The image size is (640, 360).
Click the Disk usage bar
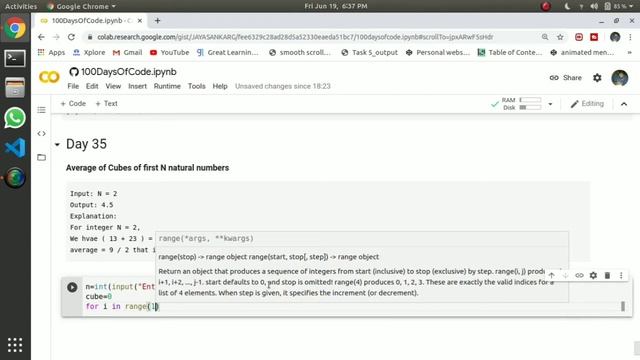[530, 107]
